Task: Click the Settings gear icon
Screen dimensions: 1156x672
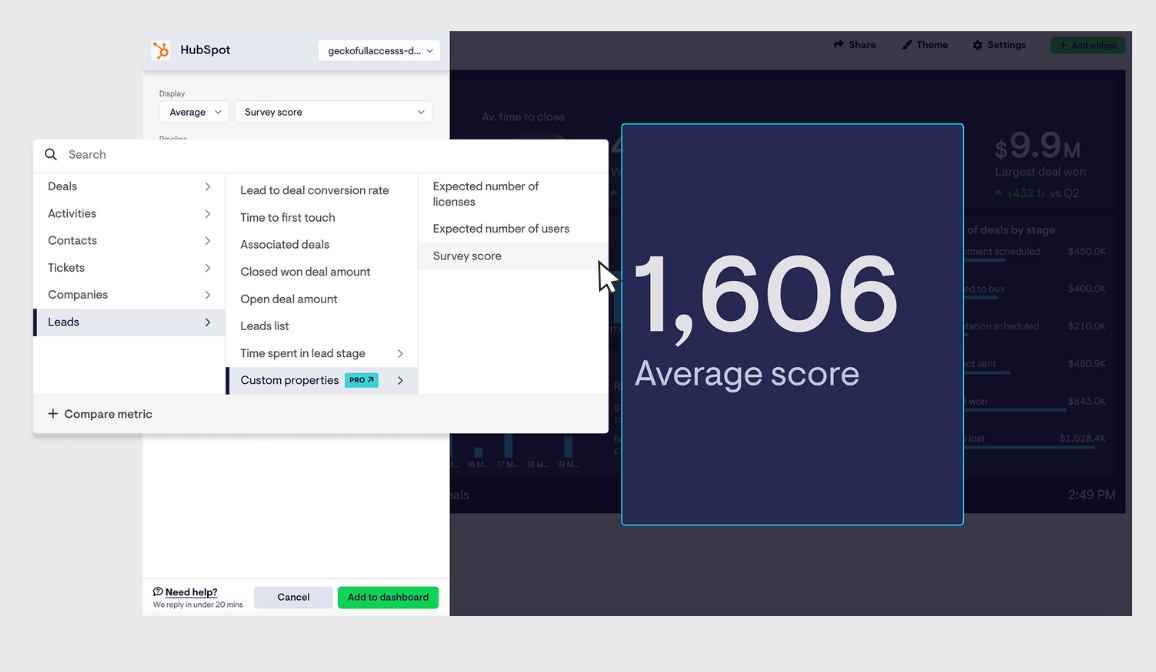Action: point(977,45)
